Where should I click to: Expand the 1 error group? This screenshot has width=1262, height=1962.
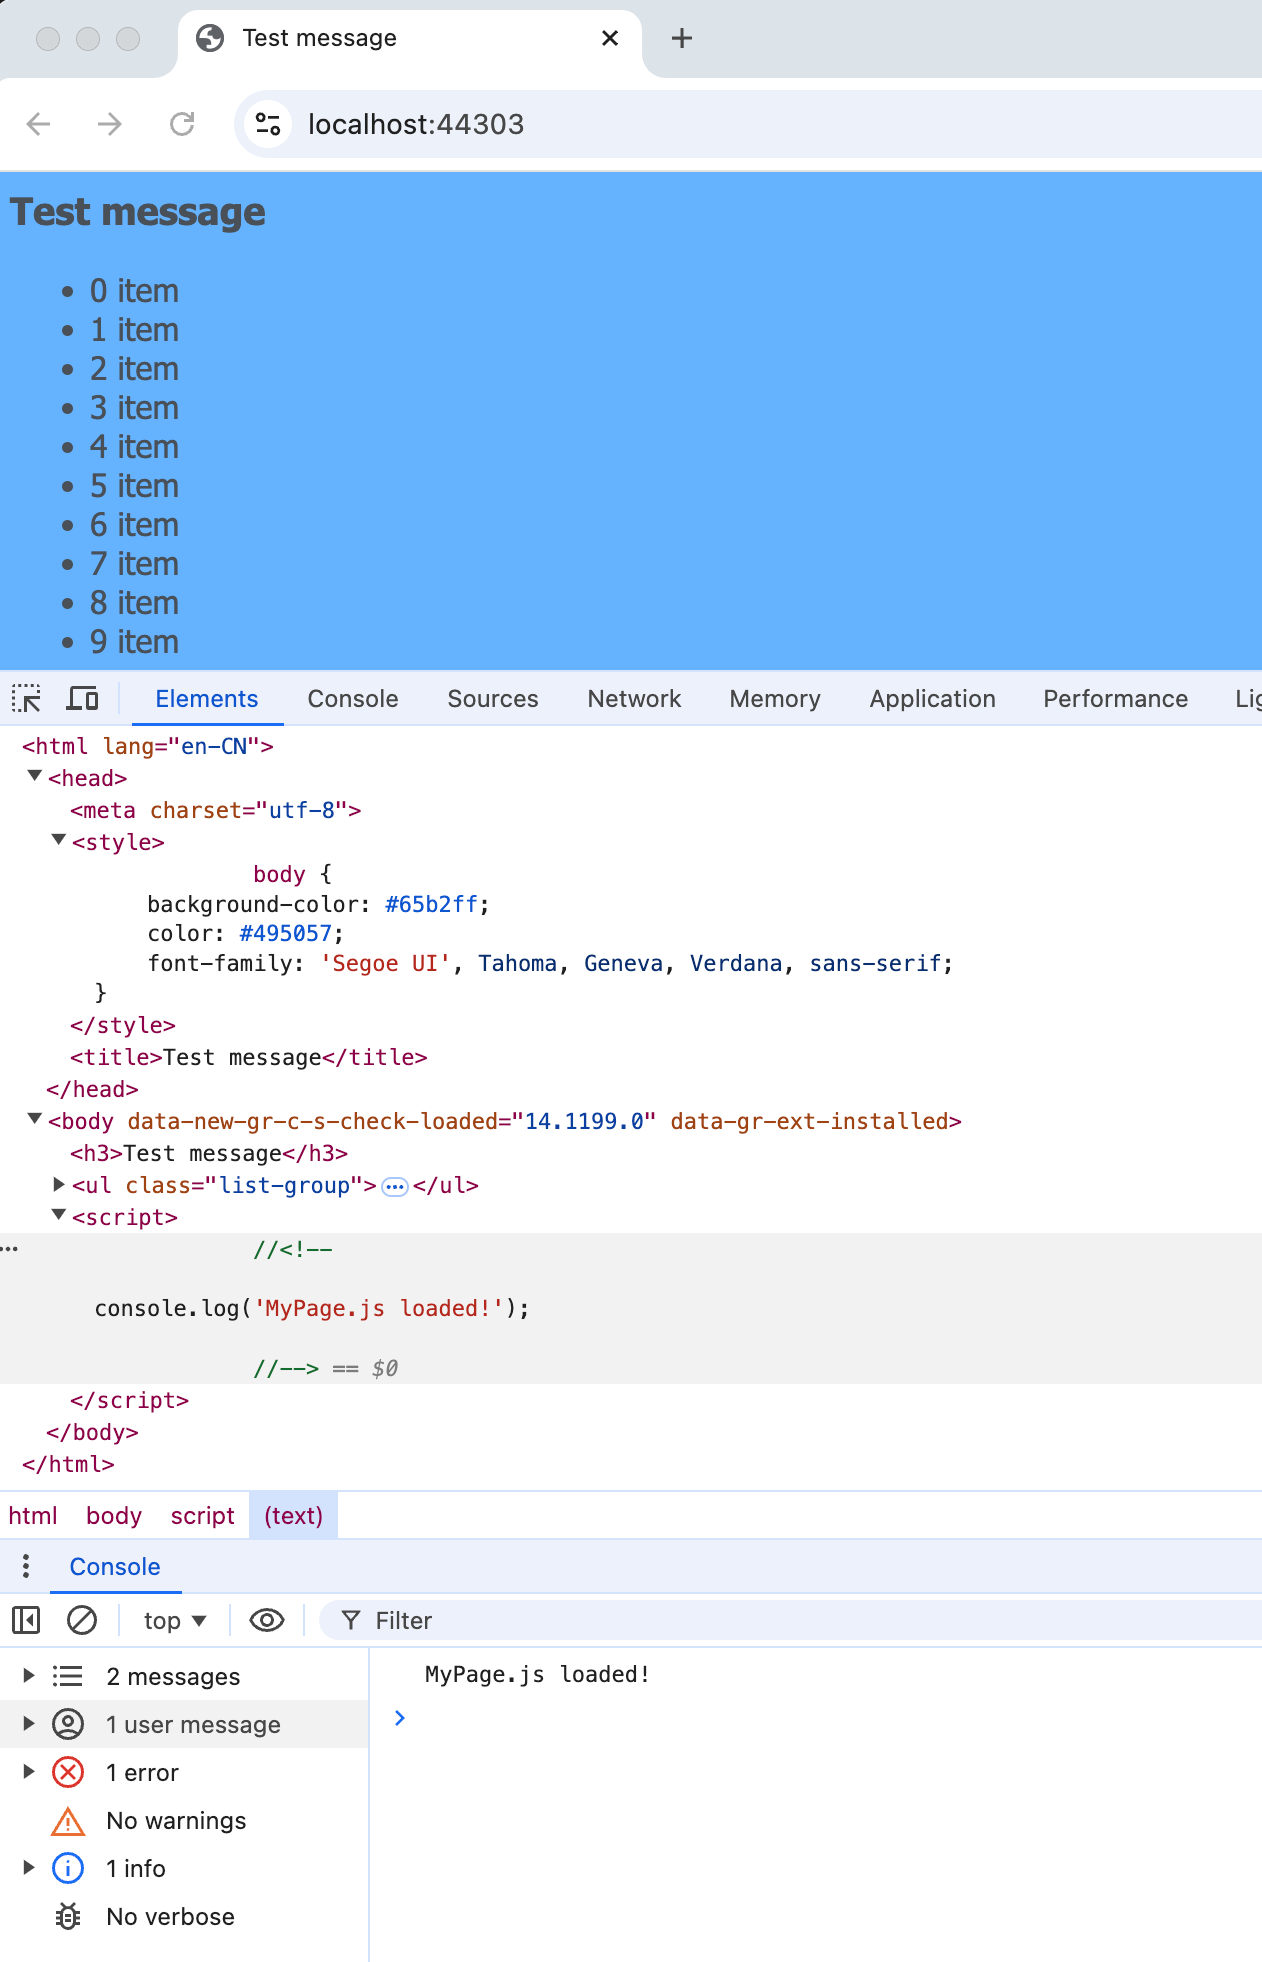click(29, 1772)
